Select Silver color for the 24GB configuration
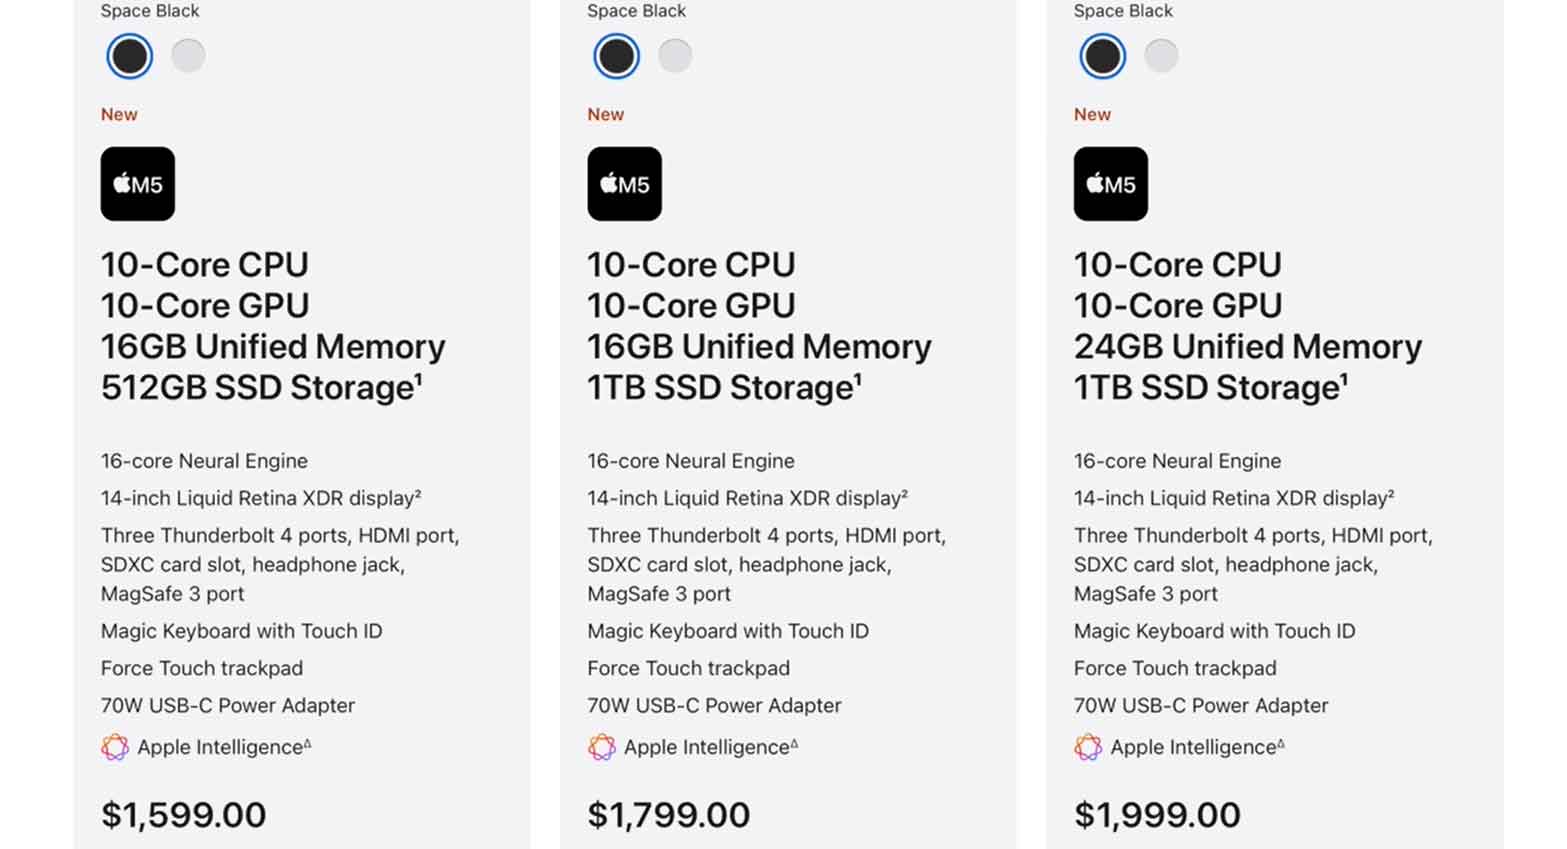Screen dimensions: 1567x849 [x=1161, y=56]
